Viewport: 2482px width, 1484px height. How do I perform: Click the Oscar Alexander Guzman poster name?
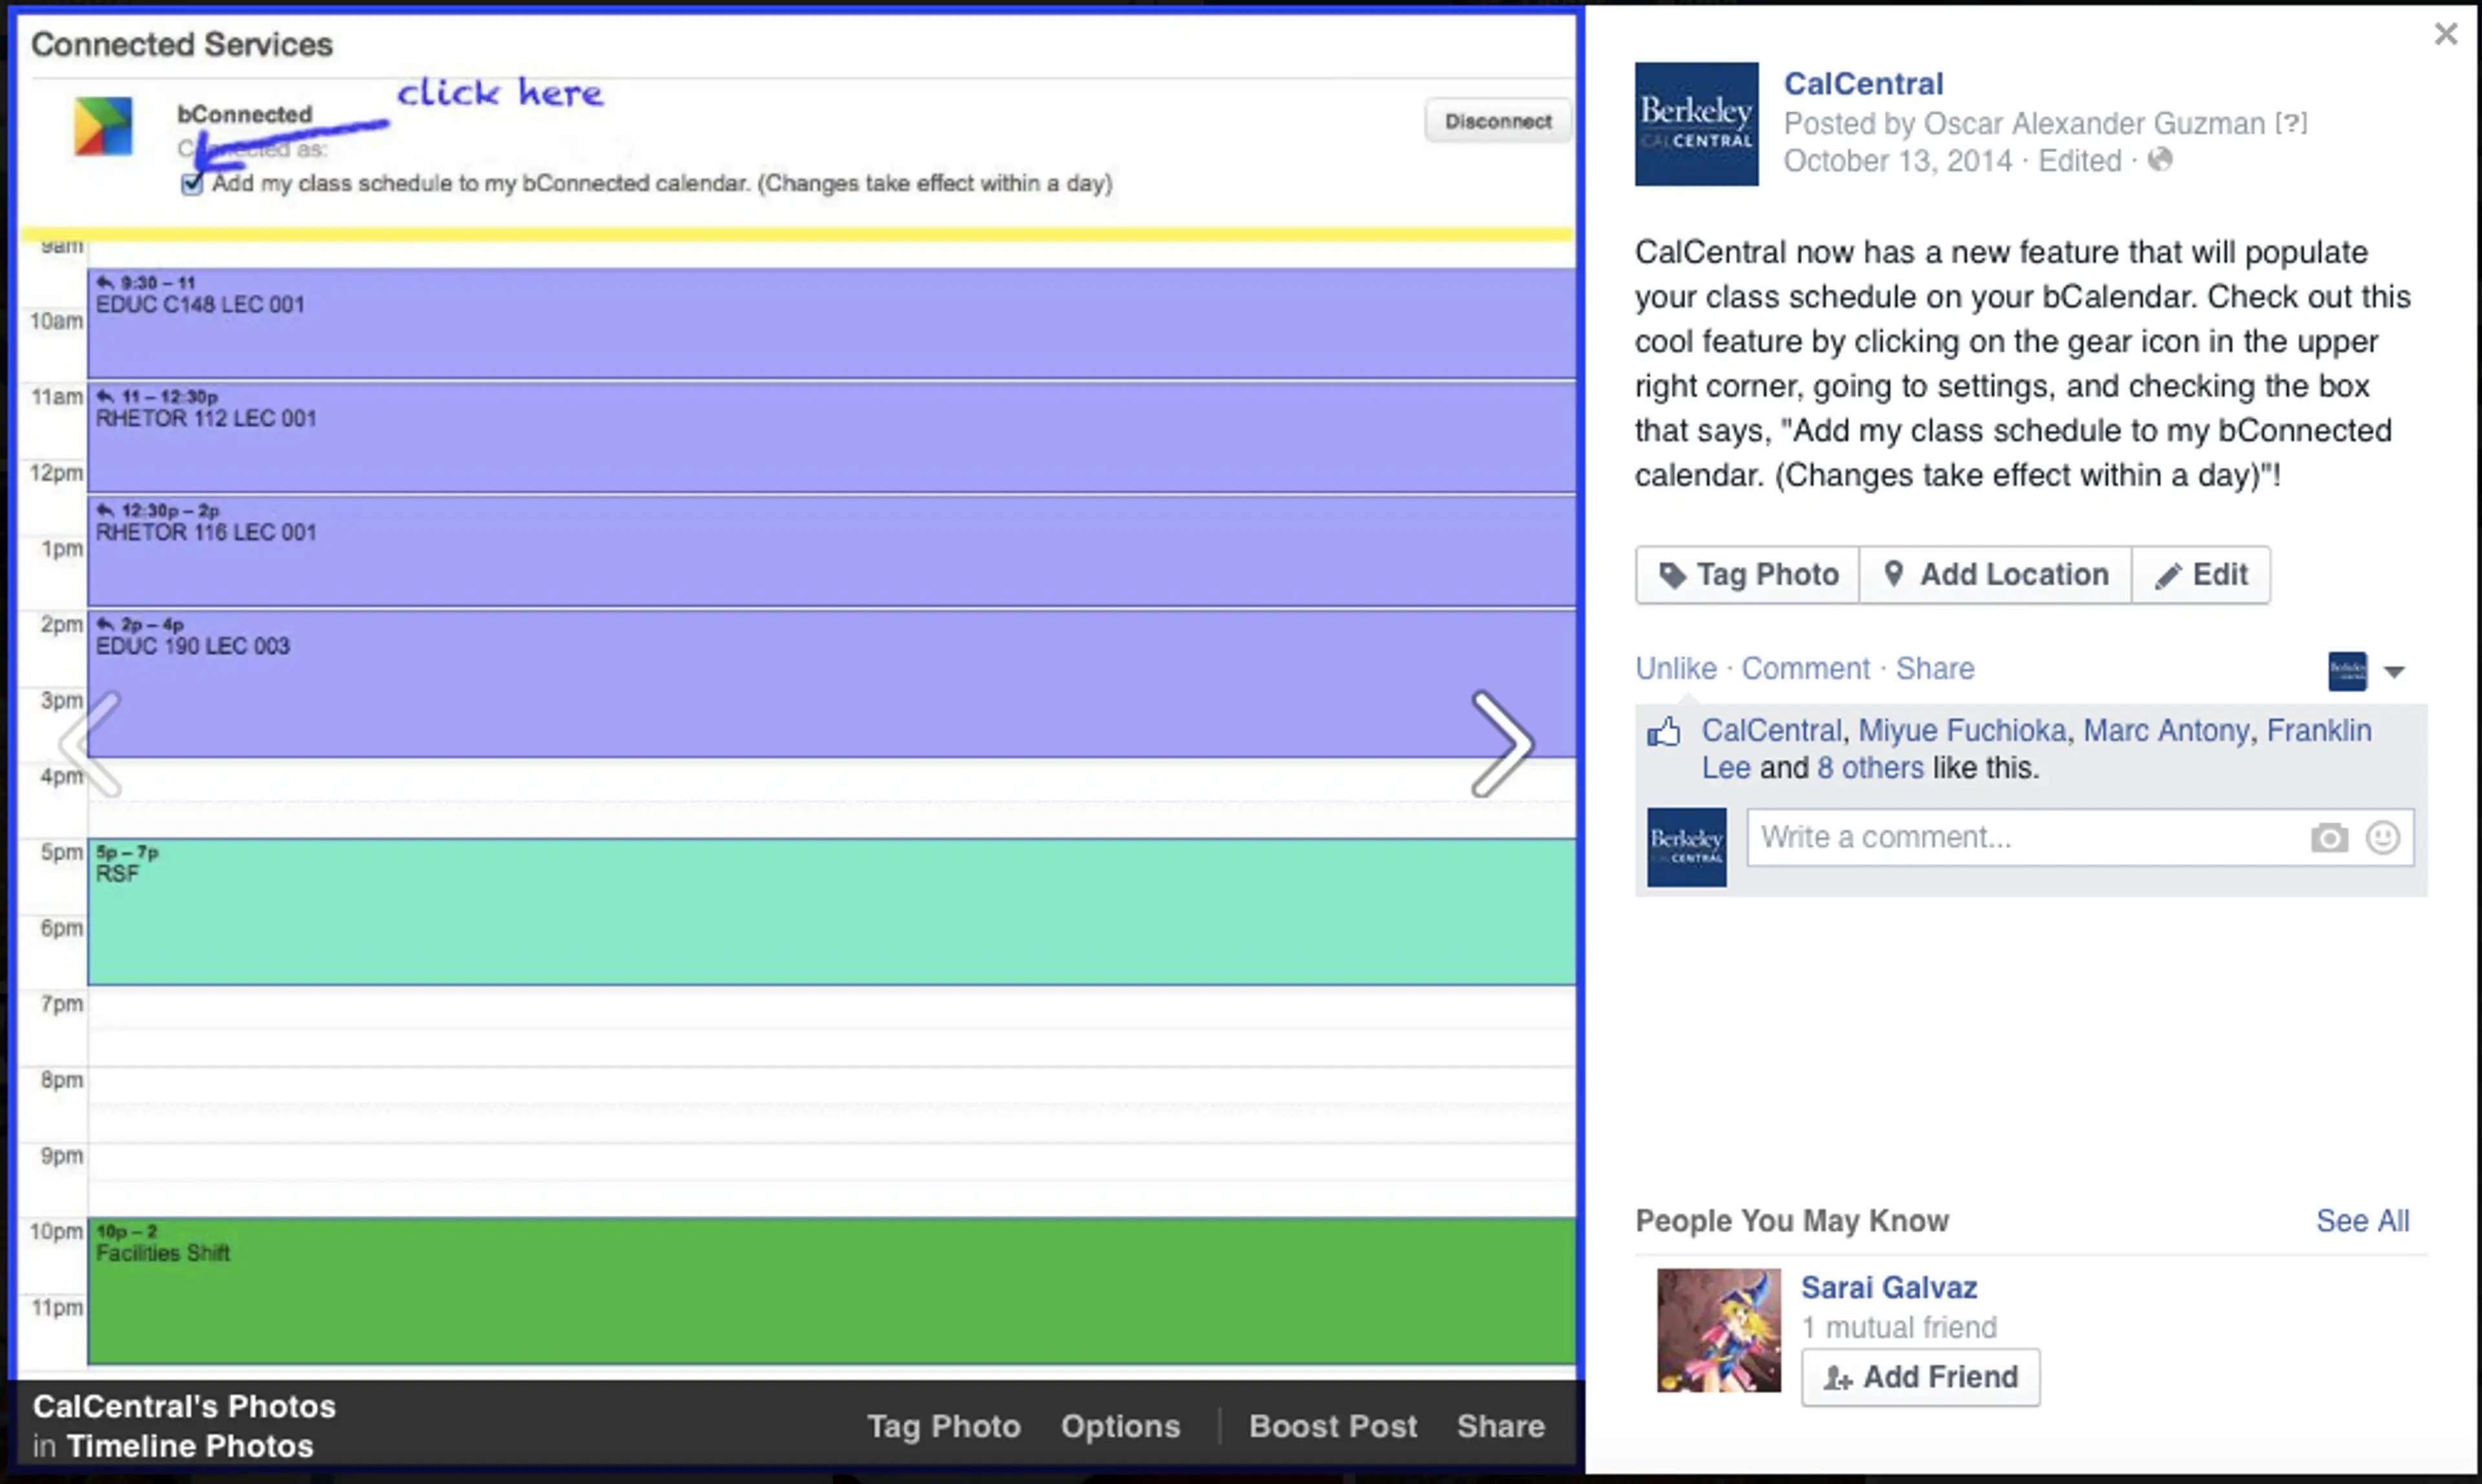tap(2094, 123)
